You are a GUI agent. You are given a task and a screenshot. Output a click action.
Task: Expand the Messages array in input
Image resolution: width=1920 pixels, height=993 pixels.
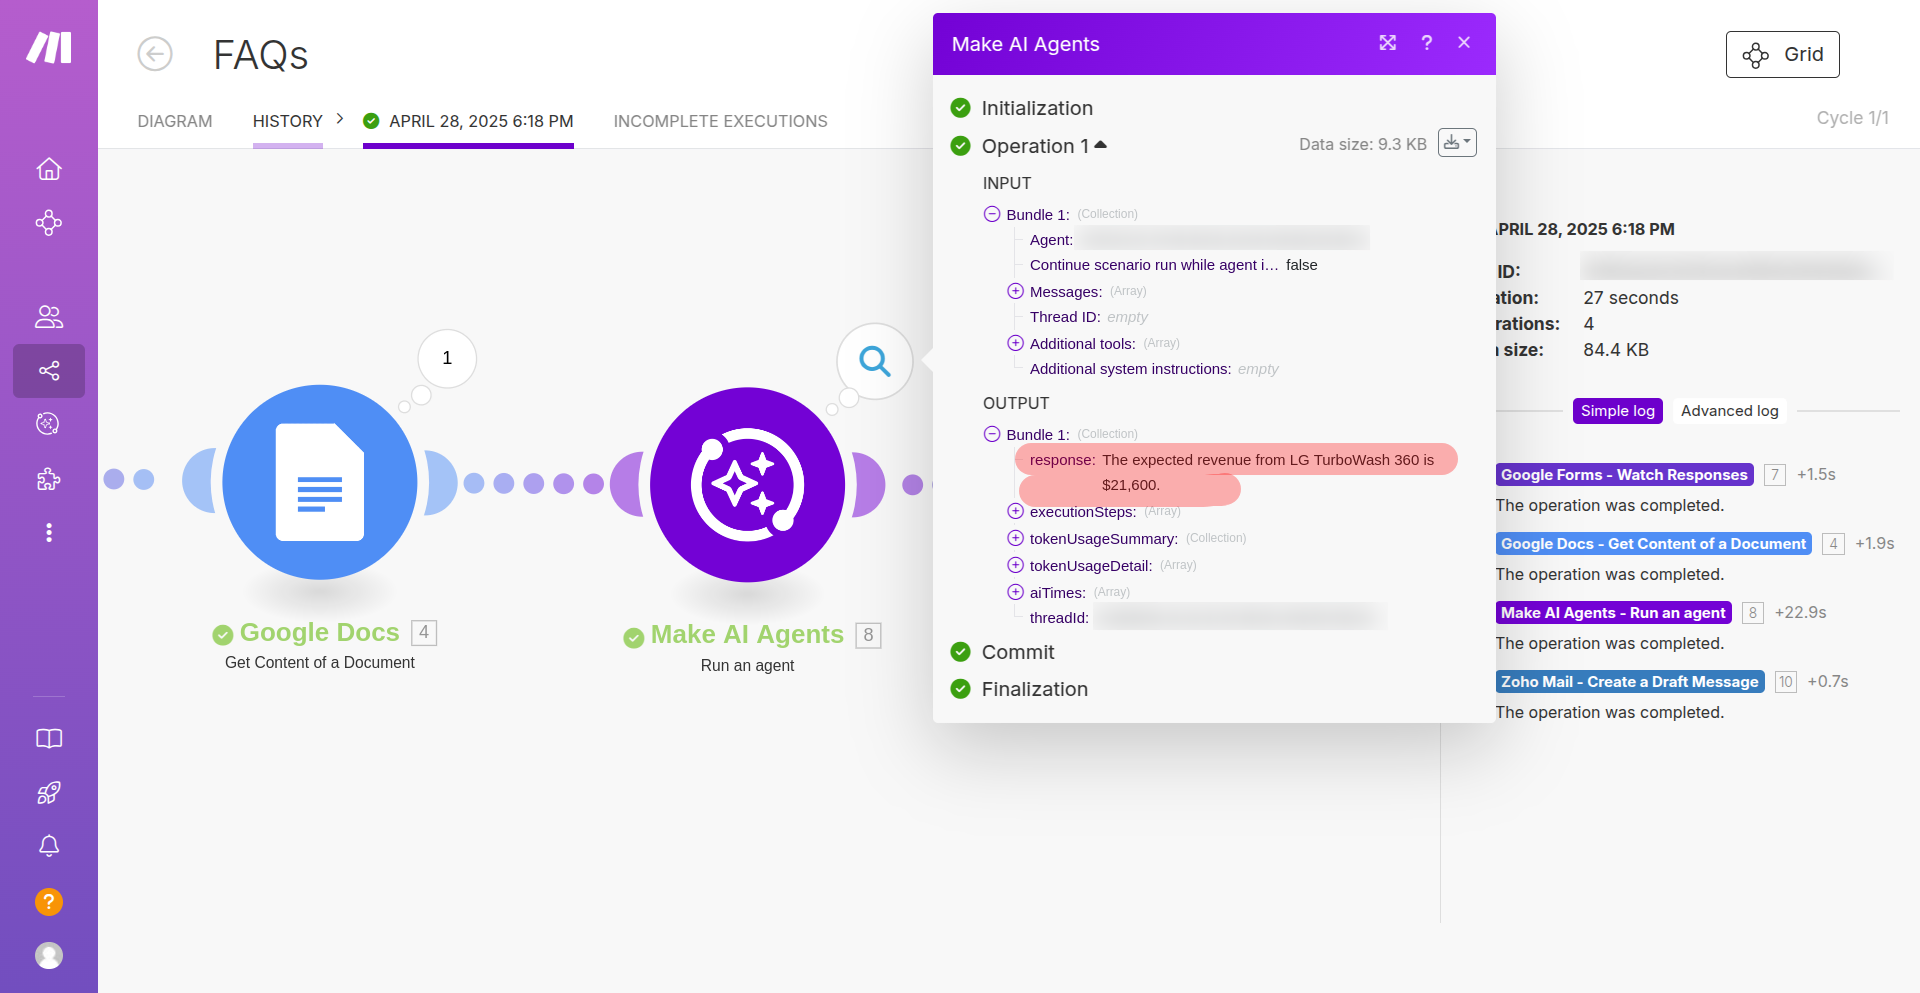[x=1015, y=291]
